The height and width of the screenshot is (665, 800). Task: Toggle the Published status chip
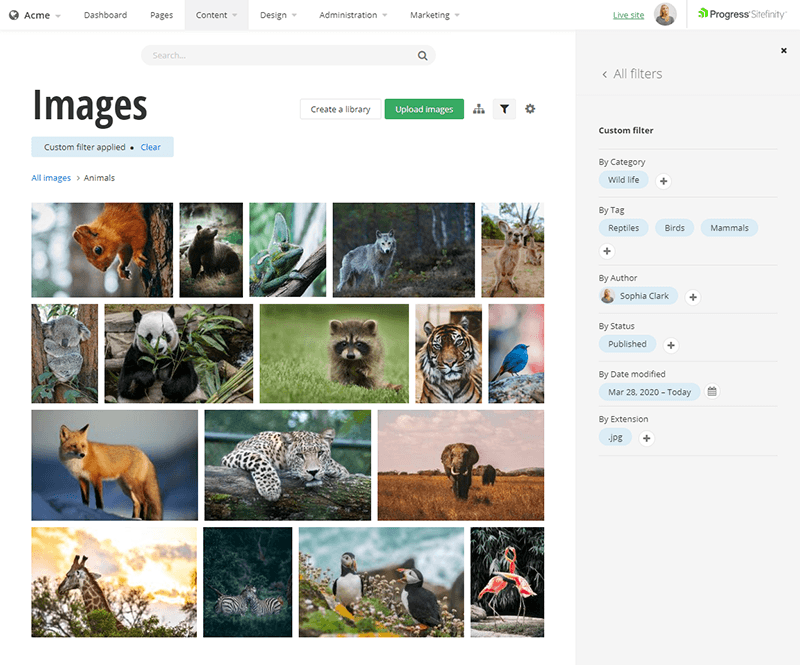[x=627, y=344]
